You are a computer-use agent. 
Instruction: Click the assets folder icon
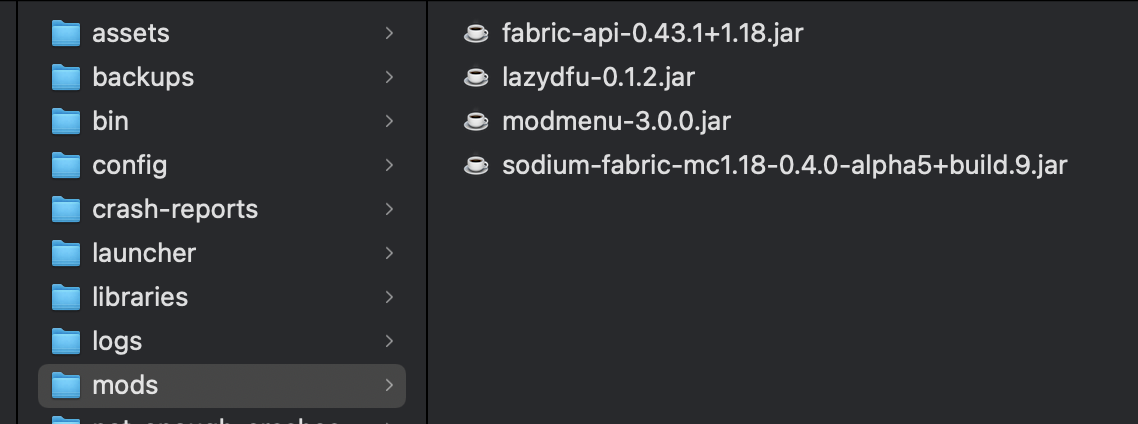pyautogui.click(x=65, y=33)
